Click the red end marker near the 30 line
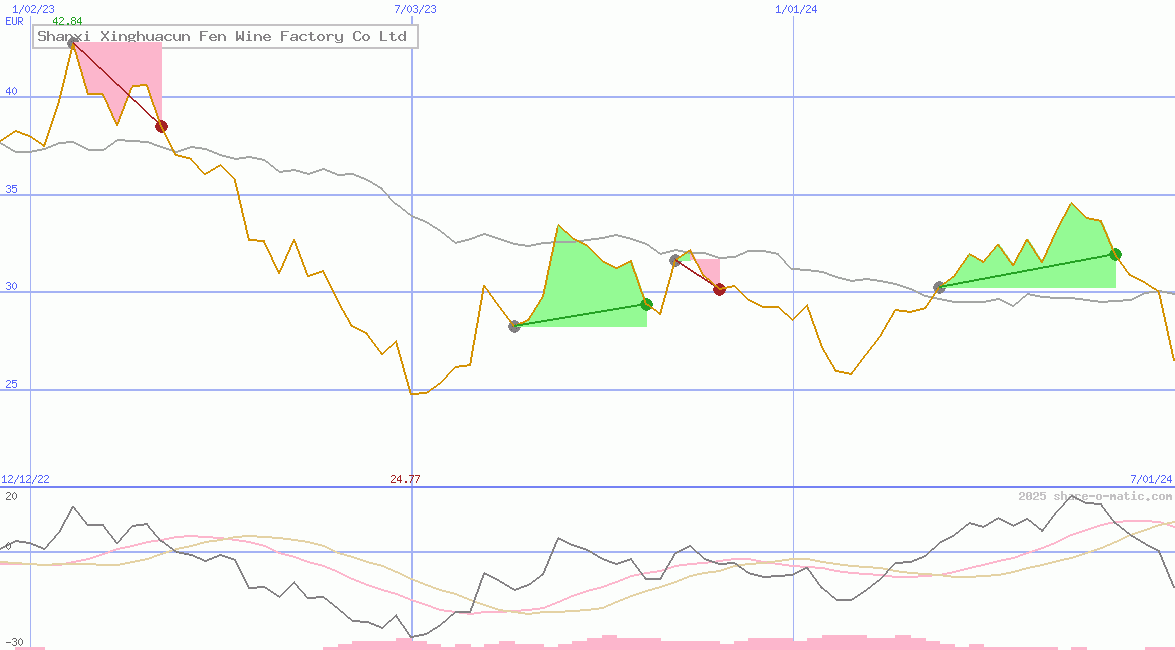This screenshot has height=650, width=1175. pos(719,289)
